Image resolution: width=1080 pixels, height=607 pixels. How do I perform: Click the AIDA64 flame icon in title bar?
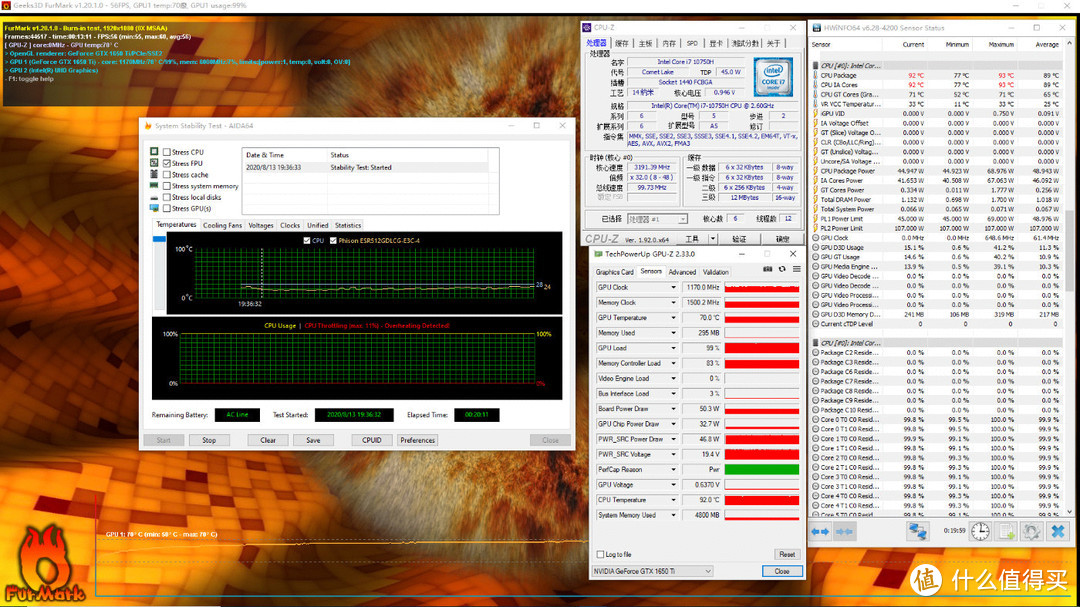pyautogui.click(x=147, y=126)
